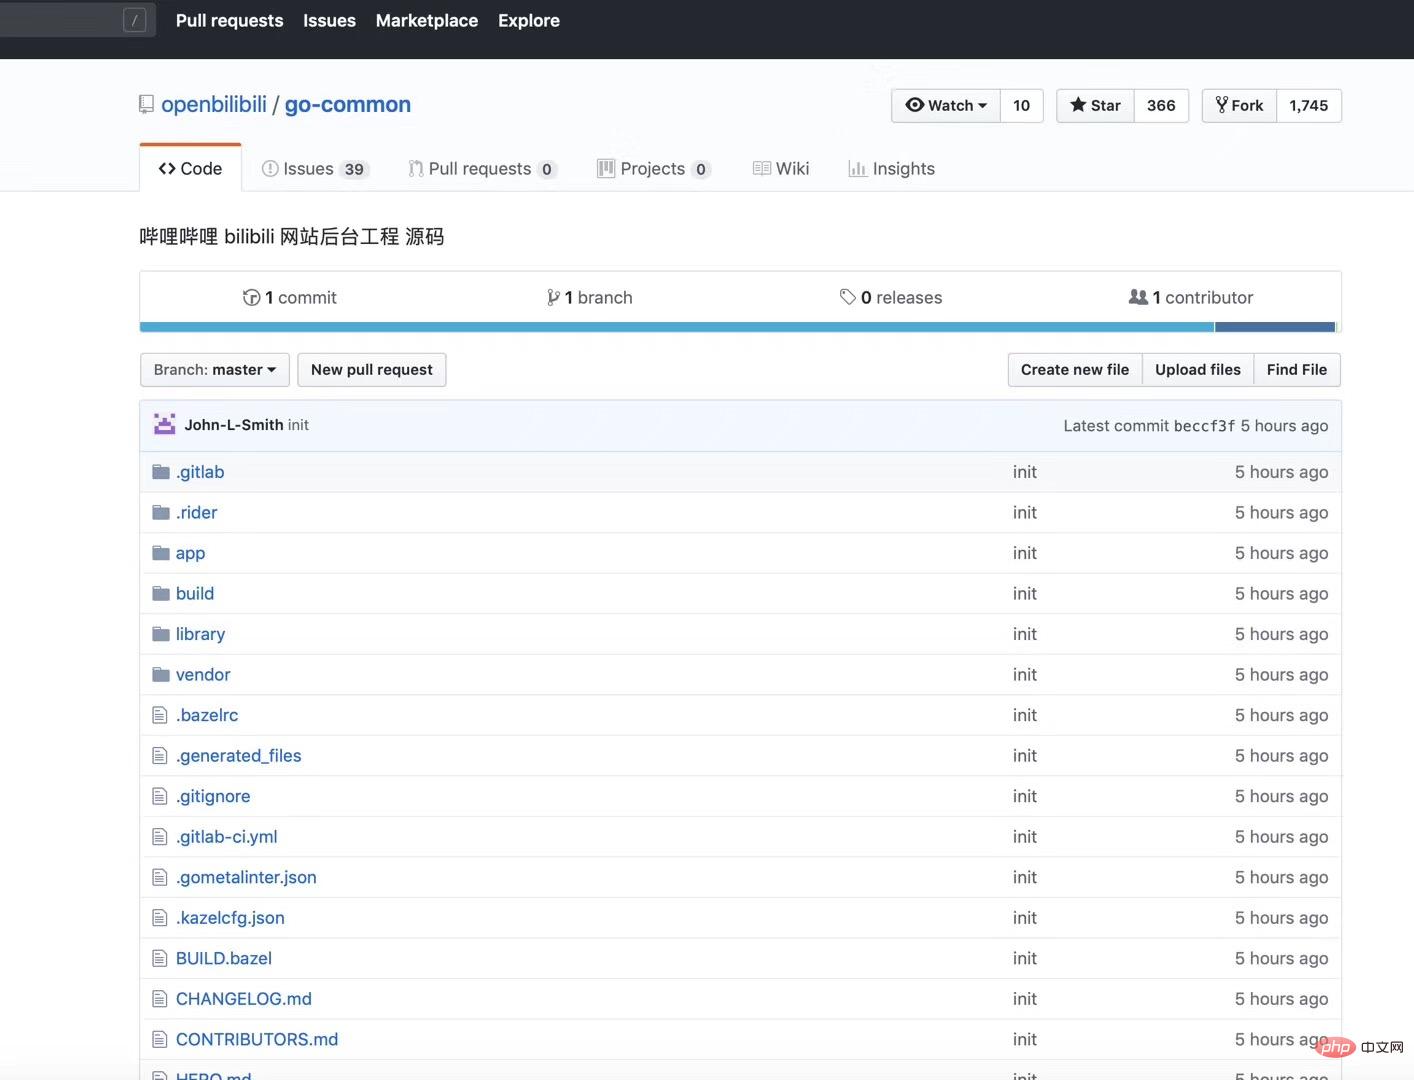Viewport: 1414px width, 1080px height.
Task: Click the .bazelrc file icon
Action: [159, 715]
